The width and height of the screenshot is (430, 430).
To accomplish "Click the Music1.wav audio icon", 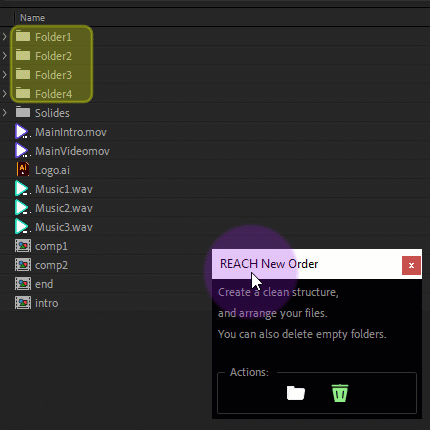I will [23, 189].
